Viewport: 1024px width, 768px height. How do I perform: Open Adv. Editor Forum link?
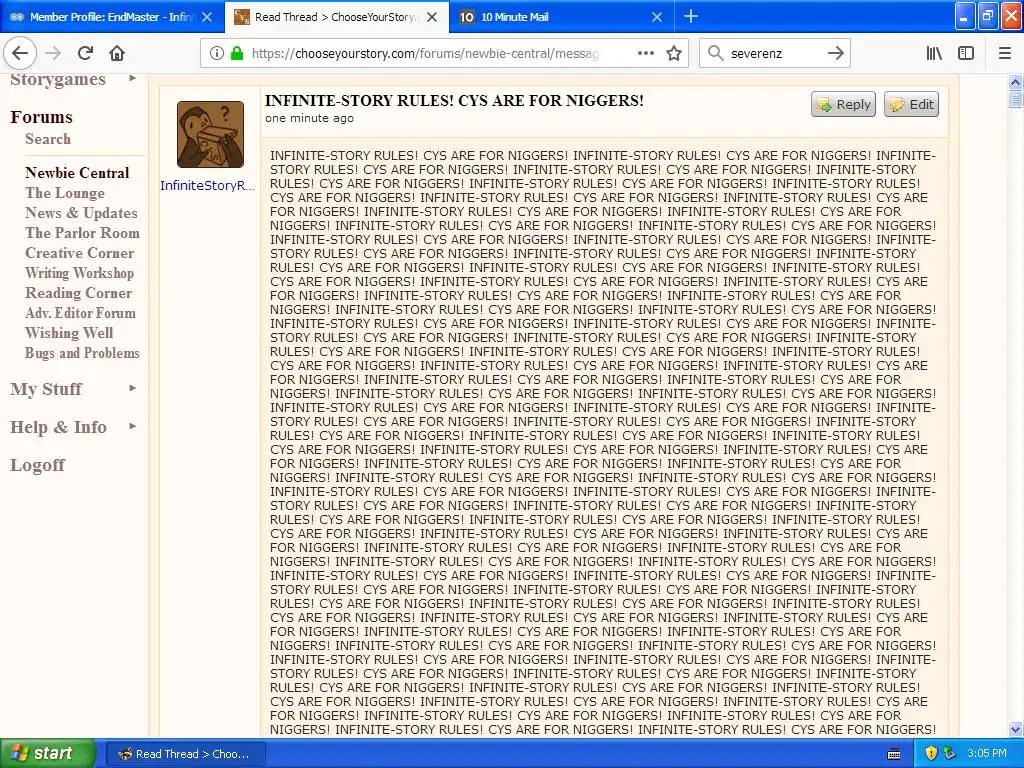80,313
